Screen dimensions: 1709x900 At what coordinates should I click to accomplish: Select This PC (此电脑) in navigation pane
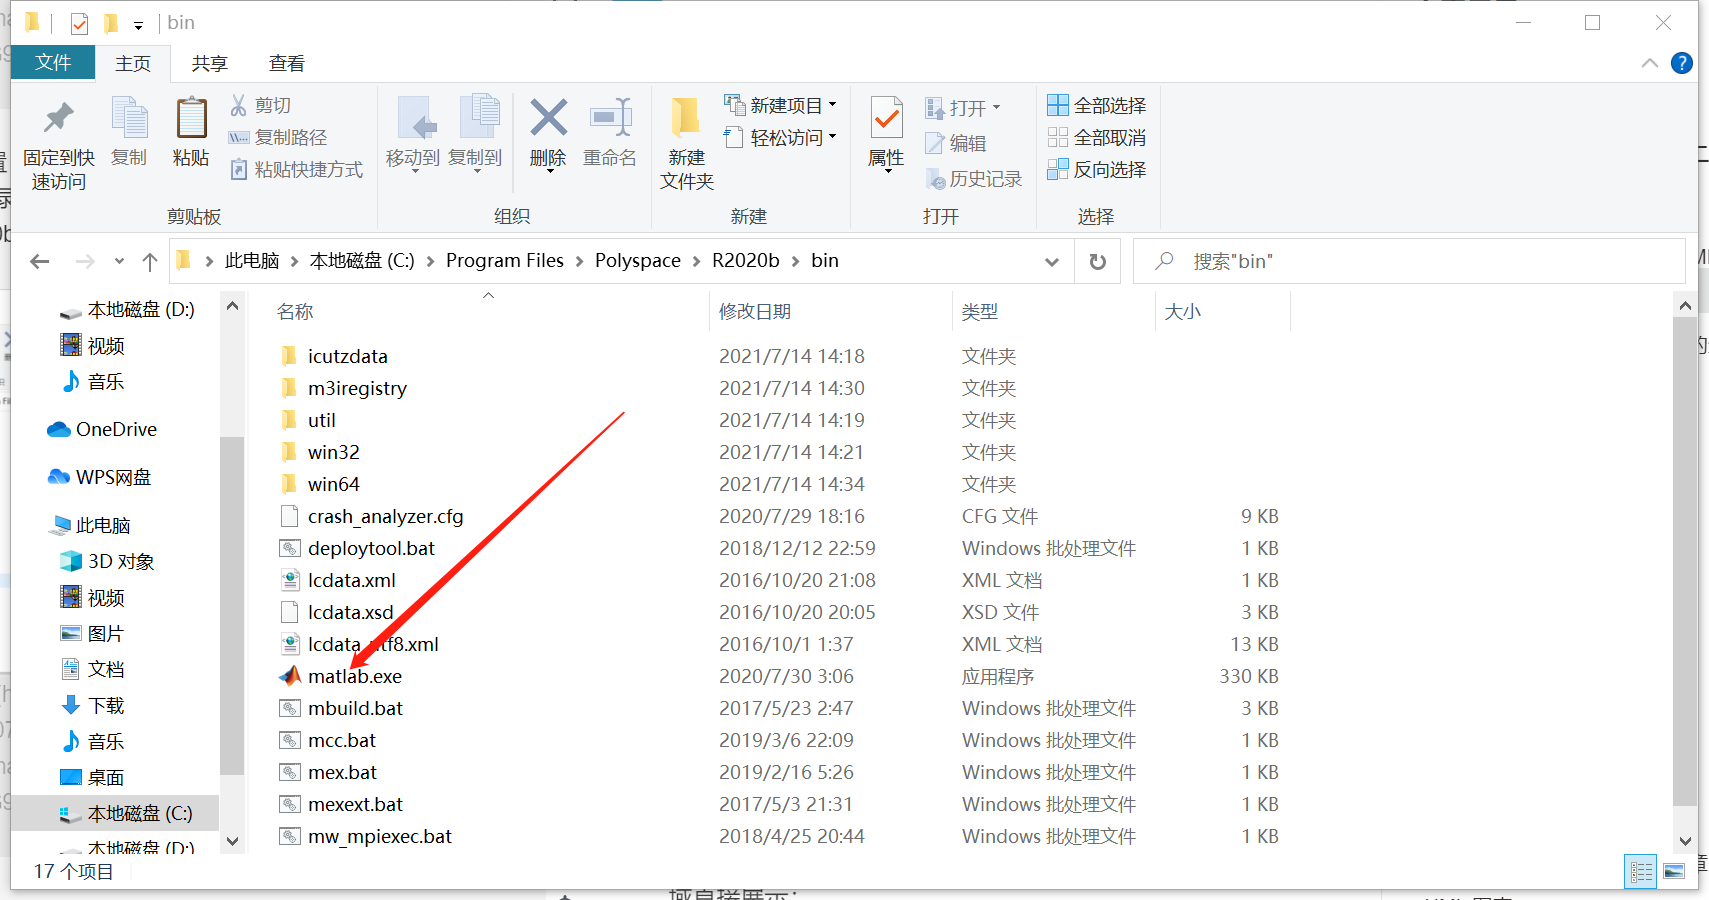click(89, 525)
